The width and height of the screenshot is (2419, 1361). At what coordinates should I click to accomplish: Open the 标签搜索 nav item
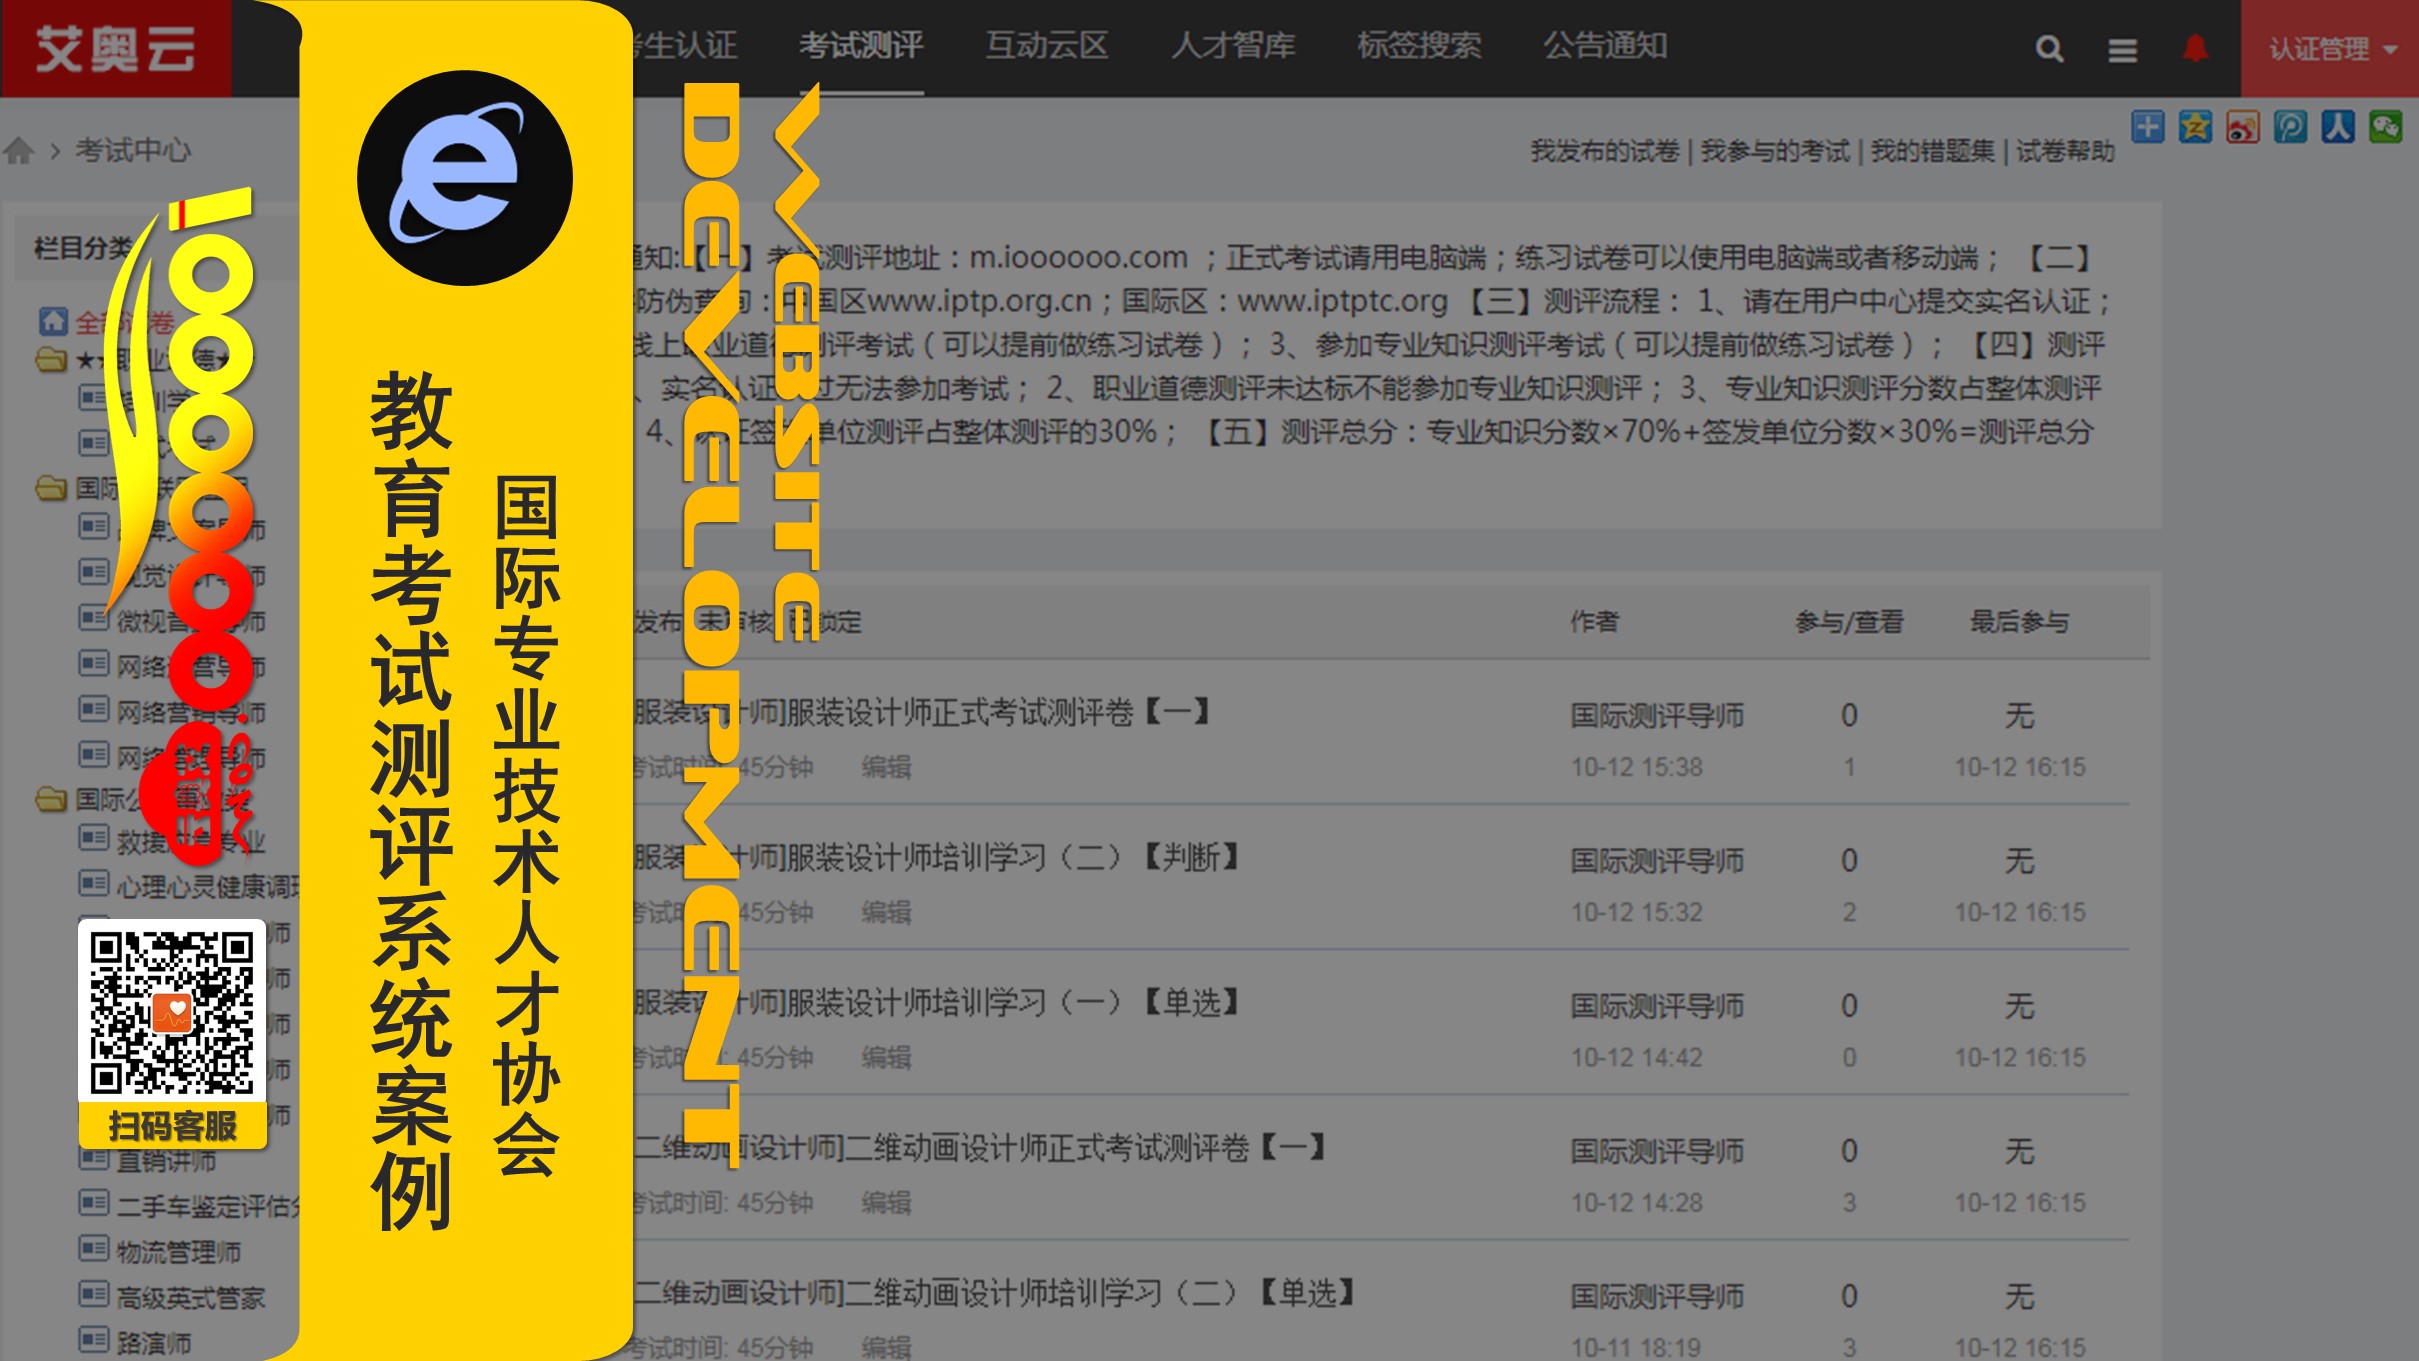tap(1419, 46)
